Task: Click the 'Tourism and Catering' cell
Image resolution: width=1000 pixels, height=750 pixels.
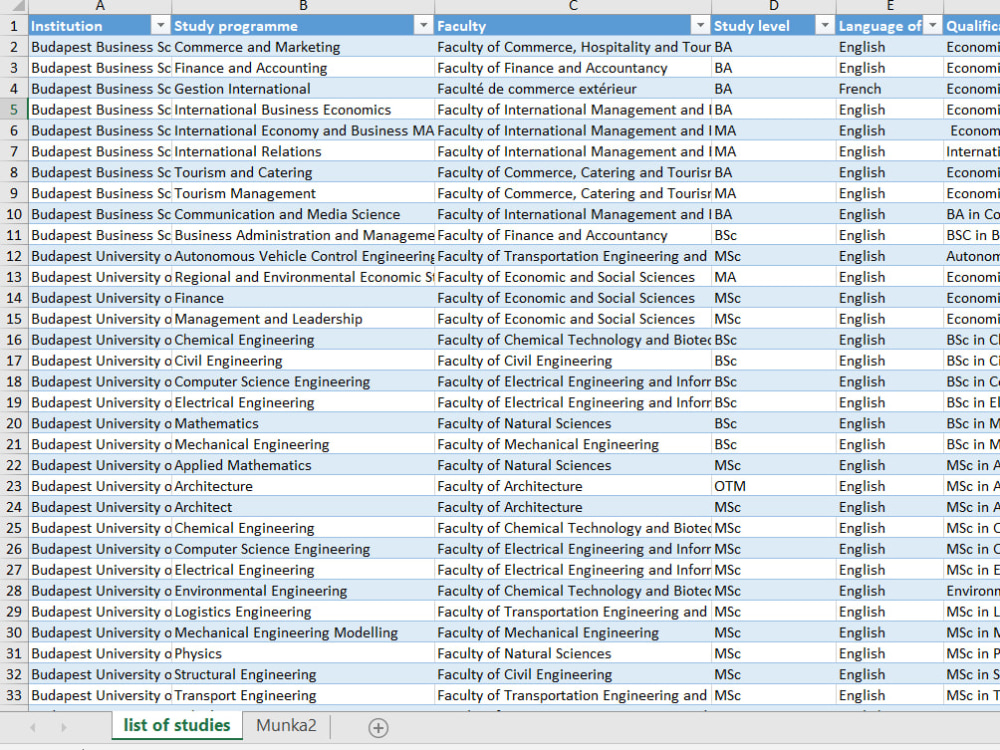Action: click(x=303, y=173)
